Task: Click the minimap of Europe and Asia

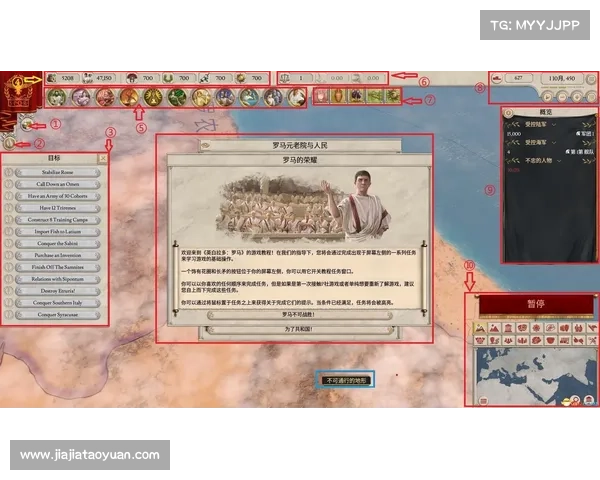Action: [x=536, y=375]
